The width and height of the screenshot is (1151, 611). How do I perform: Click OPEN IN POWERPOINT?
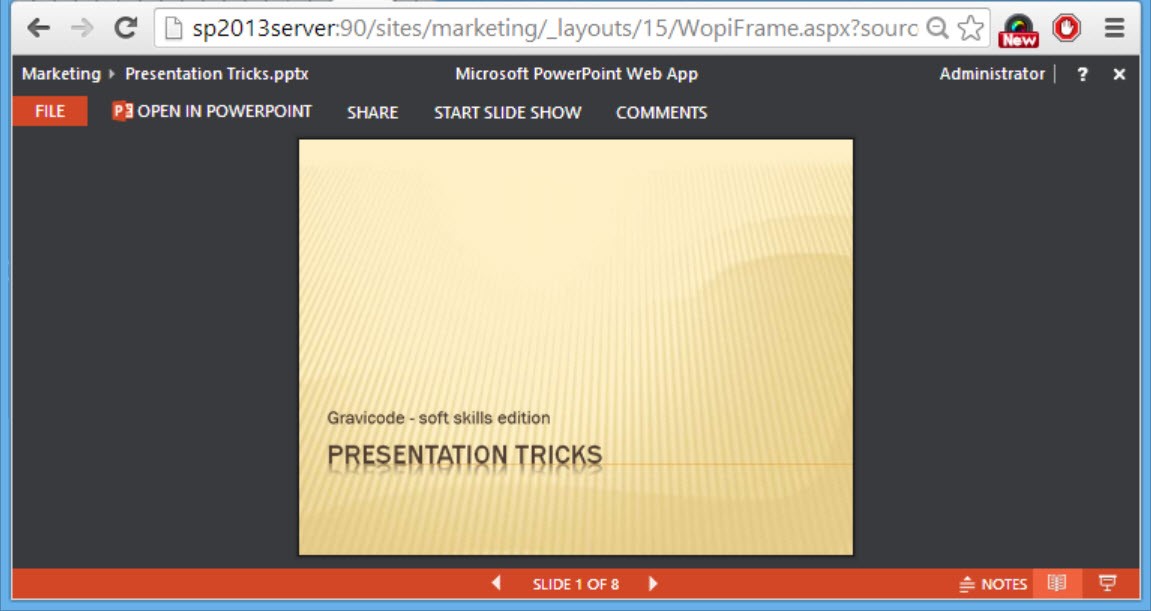click(212, 112)
